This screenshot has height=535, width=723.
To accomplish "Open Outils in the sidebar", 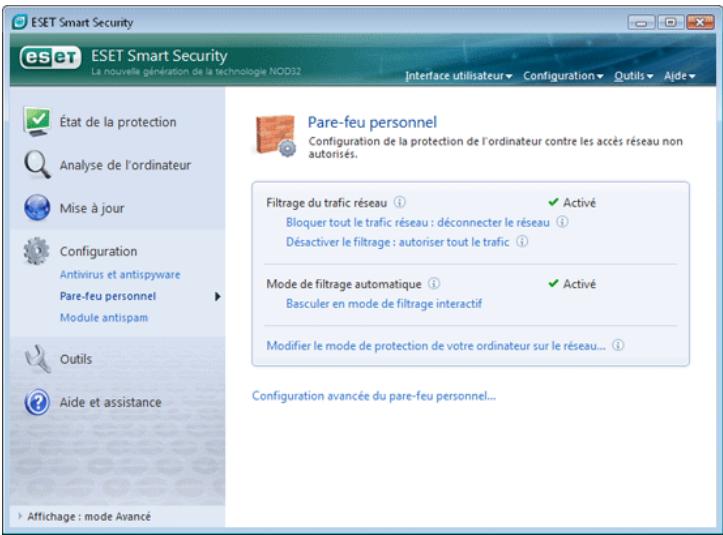I will point(76,359).
